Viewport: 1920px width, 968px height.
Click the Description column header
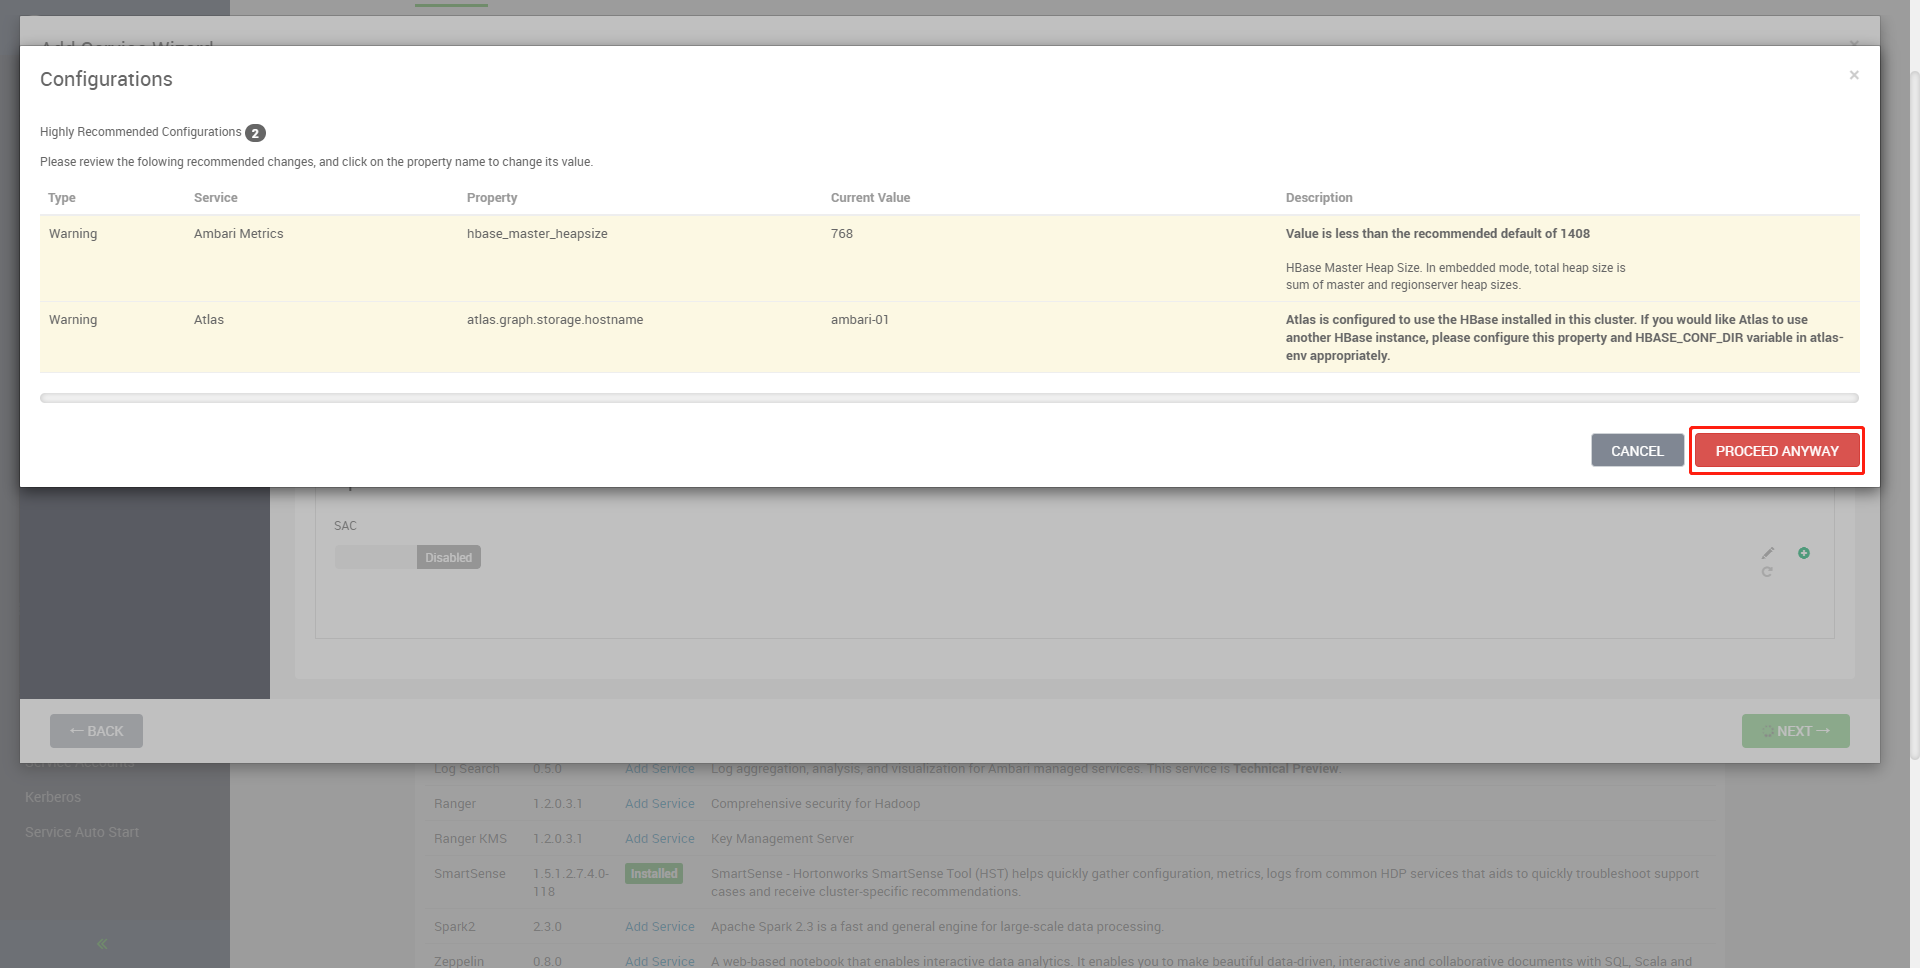tap(1319, 198)
